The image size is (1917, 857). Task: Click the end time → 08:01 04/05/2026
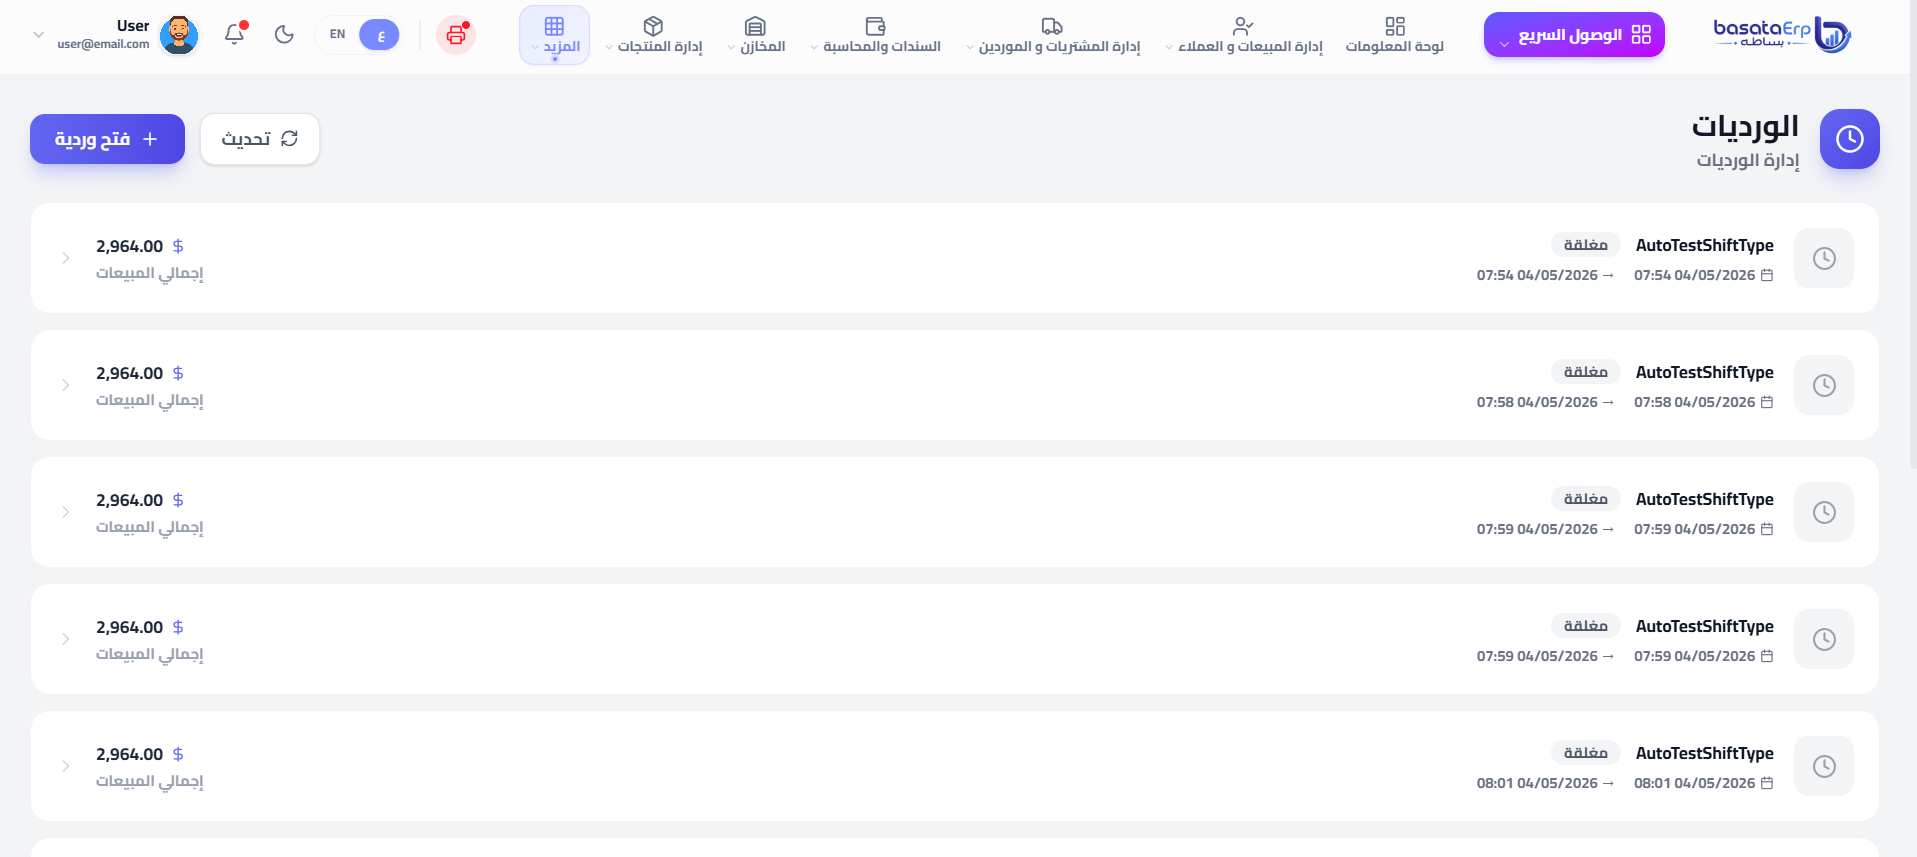click(x=1545, y=783)
